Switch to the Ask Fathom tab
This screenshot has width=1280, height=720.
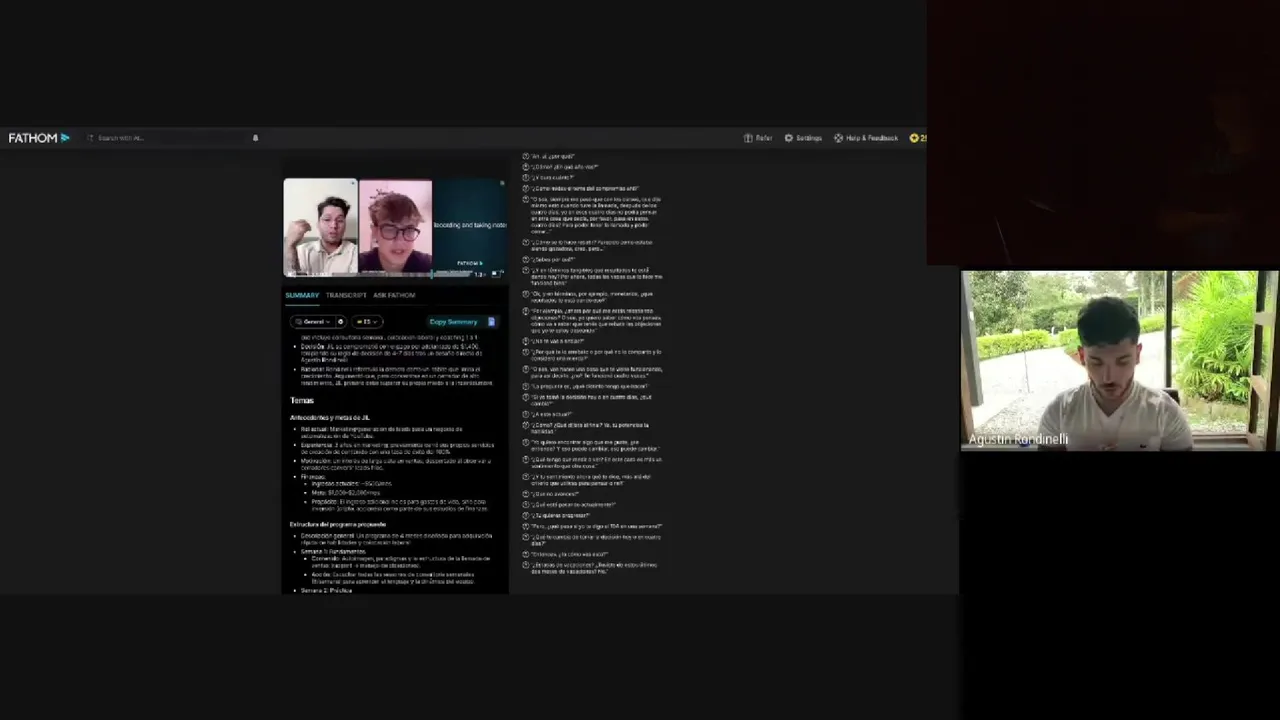[x=394, y=295]
